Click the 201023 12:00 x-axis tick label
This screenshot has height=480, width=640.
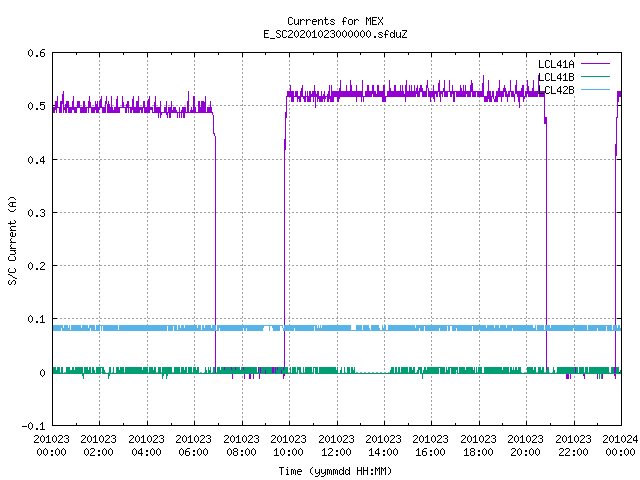pyautogui.click(x=336, y=445)
